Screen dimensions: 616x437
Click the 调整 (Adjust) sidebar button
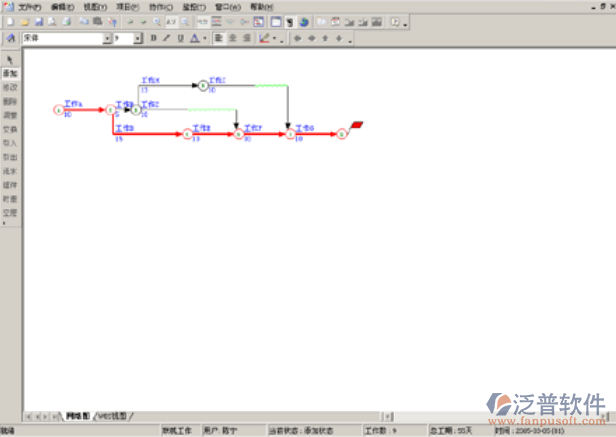click(x=10, y=116)
